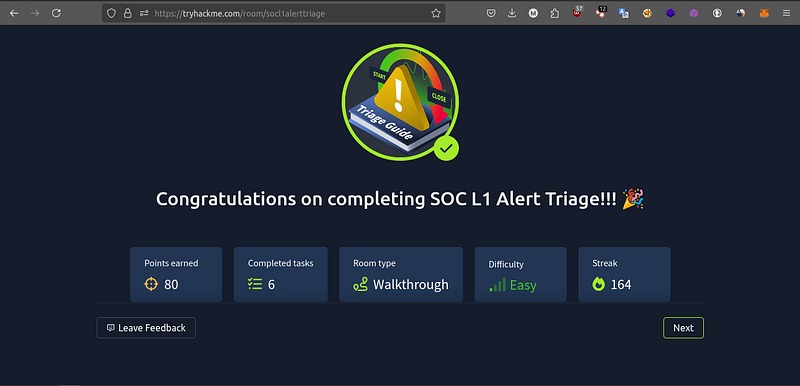This screenshot has width=800, height=386.
Task: Open the round M account icon
Action: click(533, 14)
